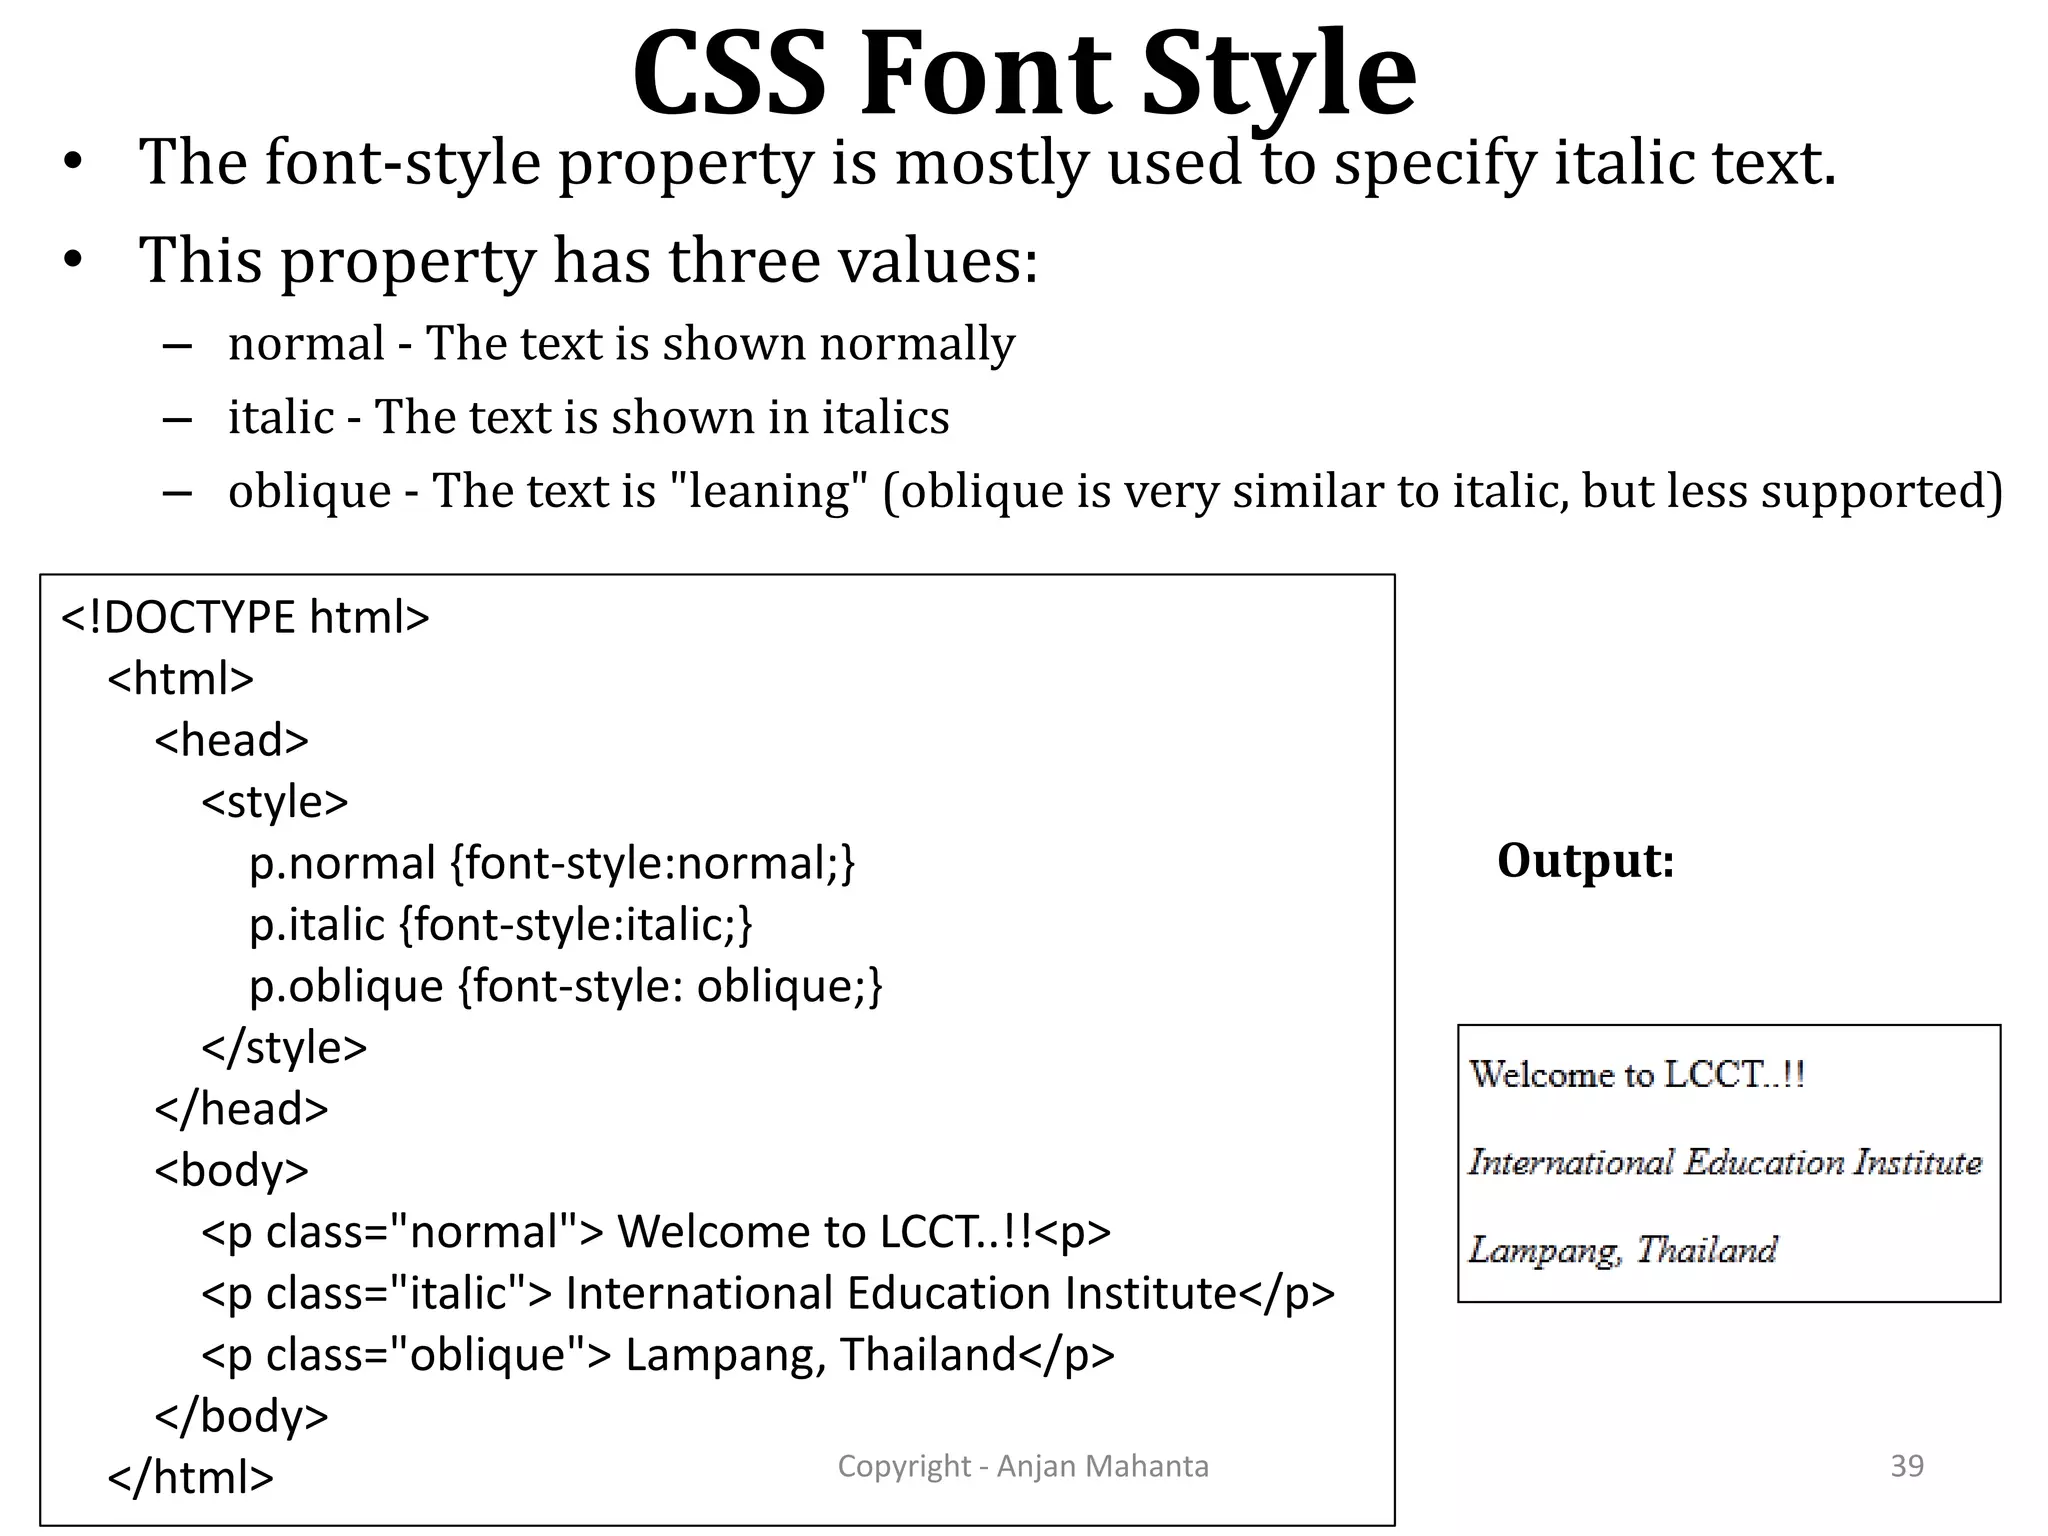Click the bullet 'The font-style property is mostly used'
Screen dimensions: 2048x1536
tap(988, 163)
